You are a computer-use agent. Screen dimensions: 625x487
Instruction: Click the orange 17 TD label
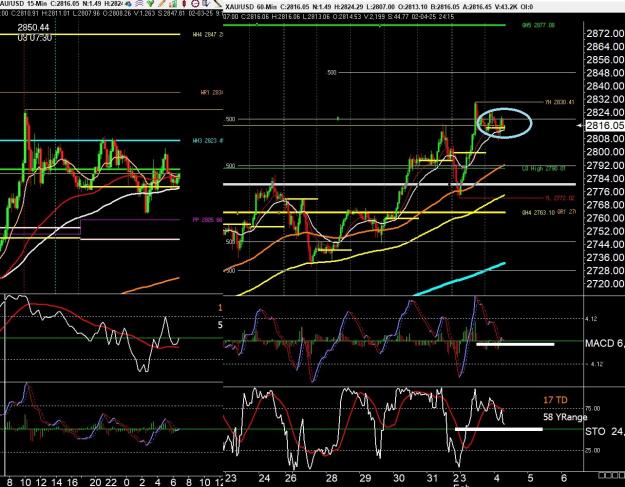(x=555, y=400)
